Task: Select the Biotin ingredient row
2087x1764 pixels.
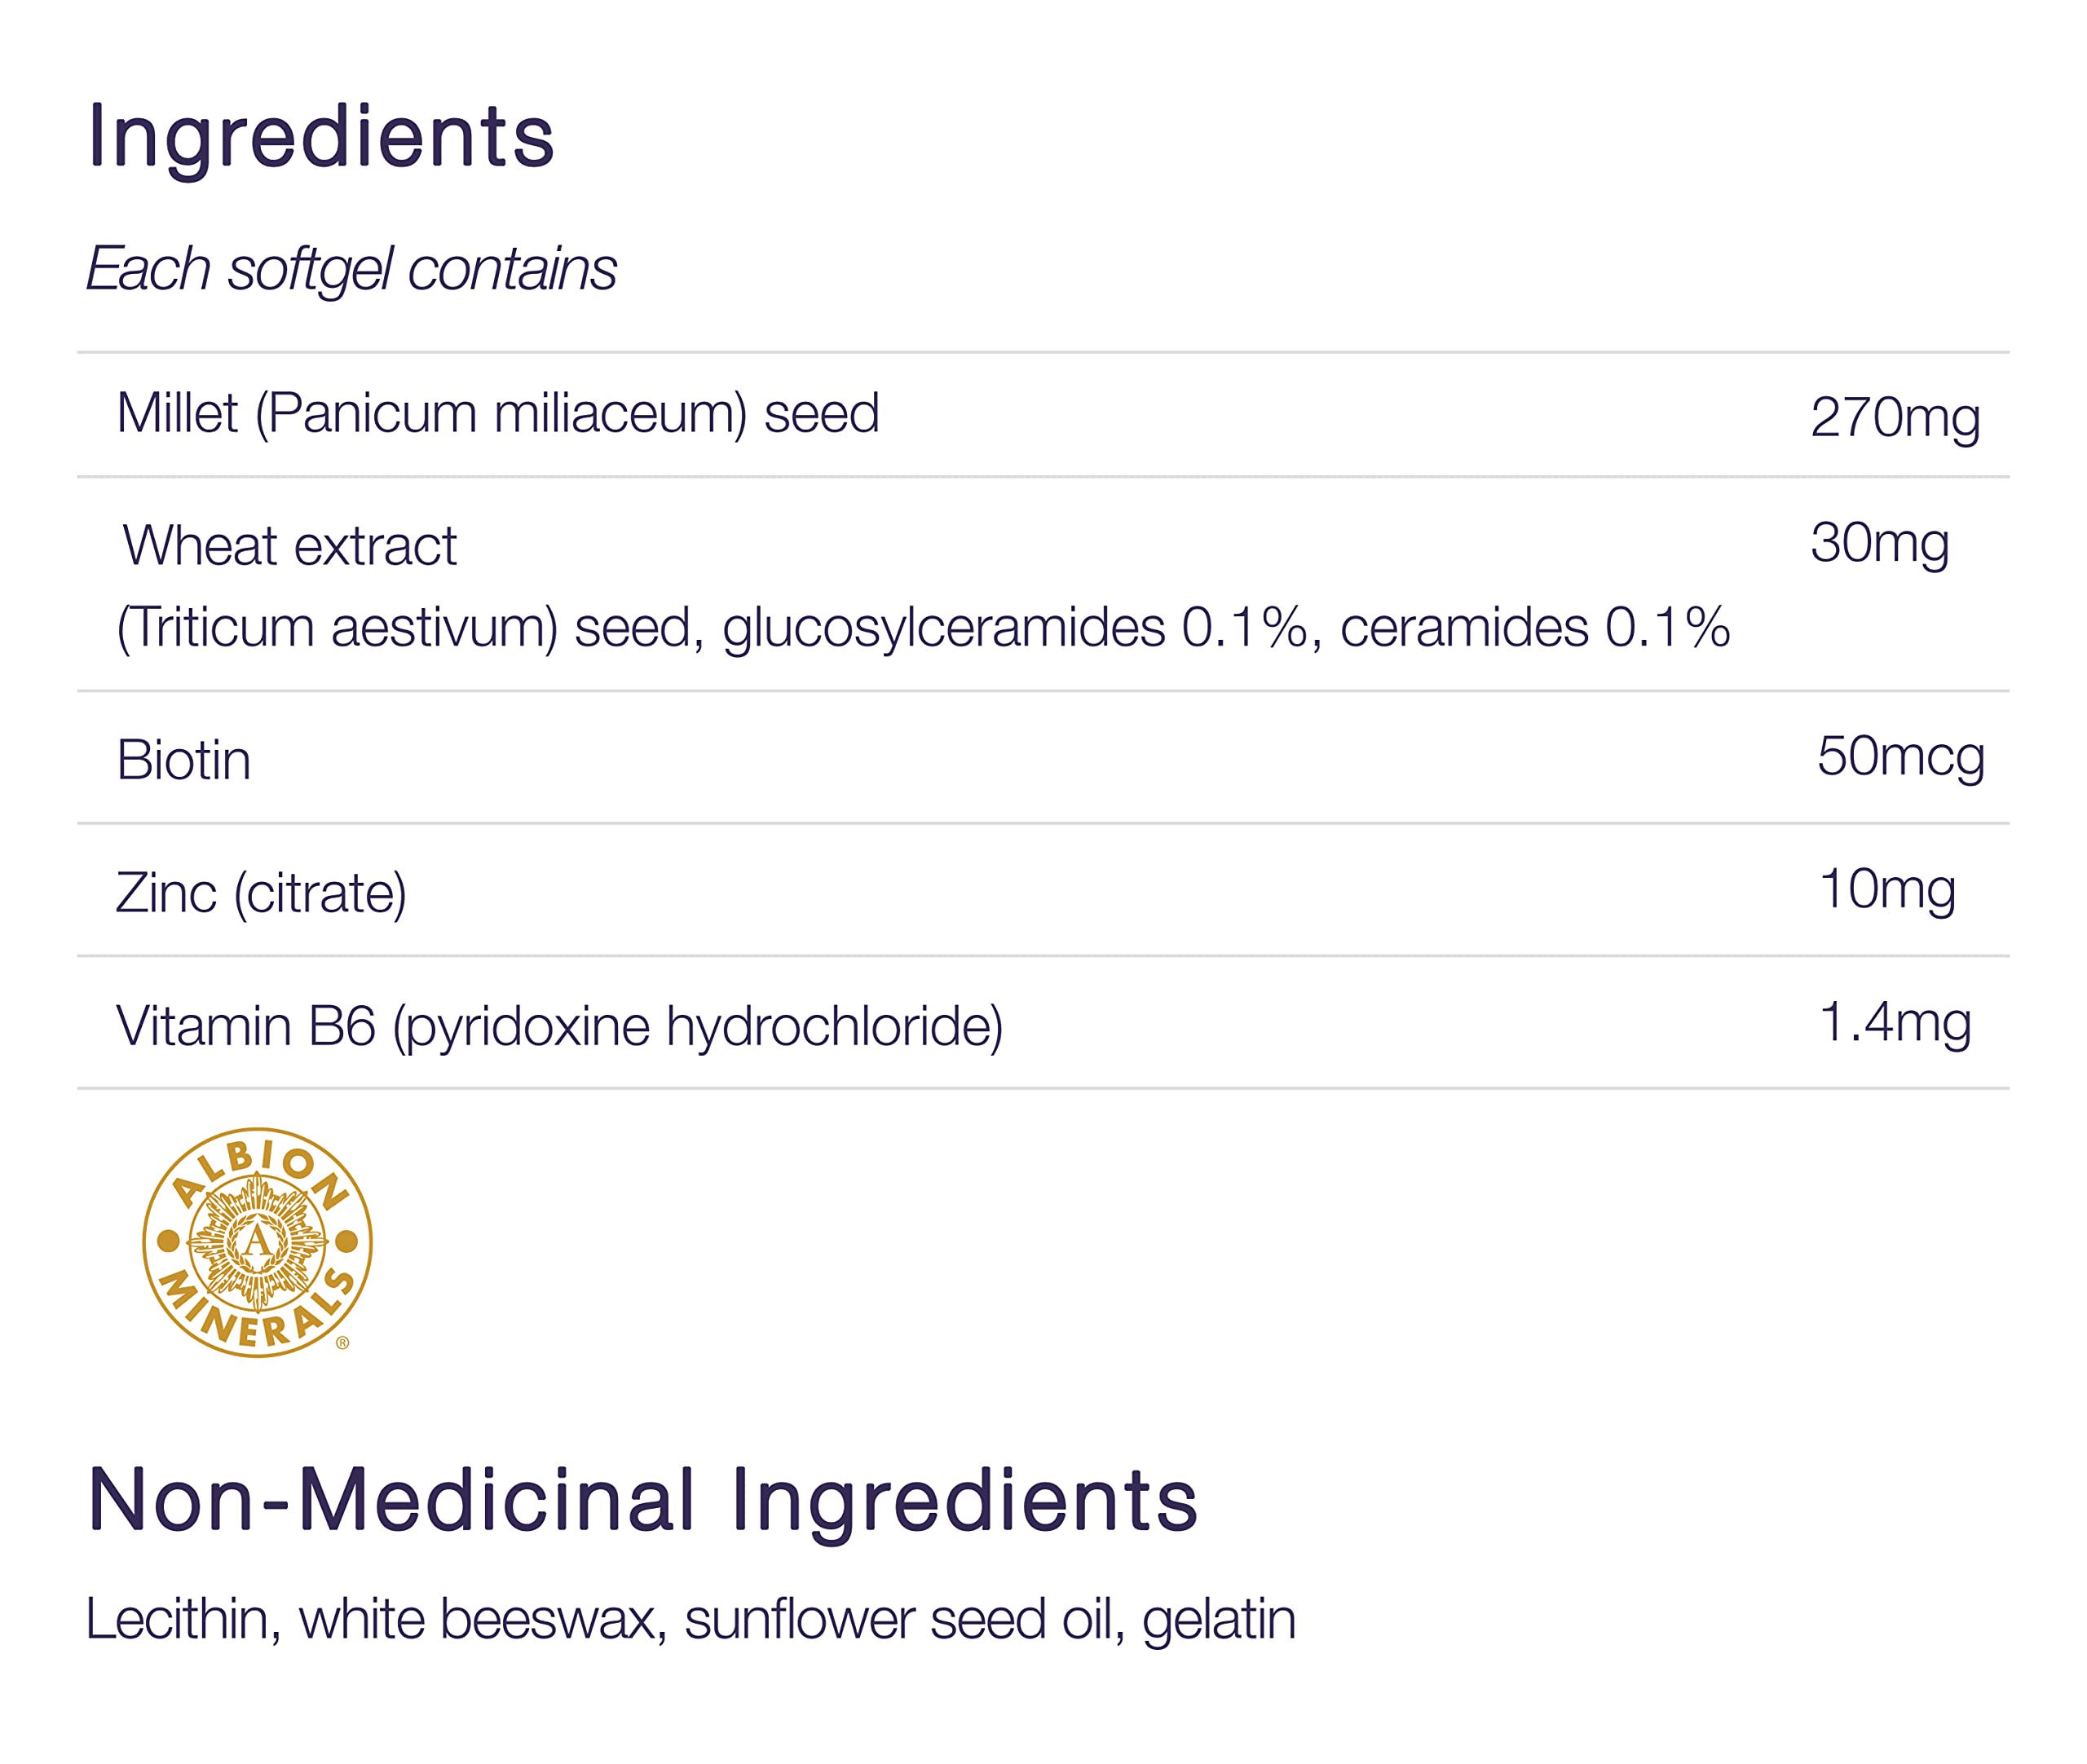Action: 1043,757
